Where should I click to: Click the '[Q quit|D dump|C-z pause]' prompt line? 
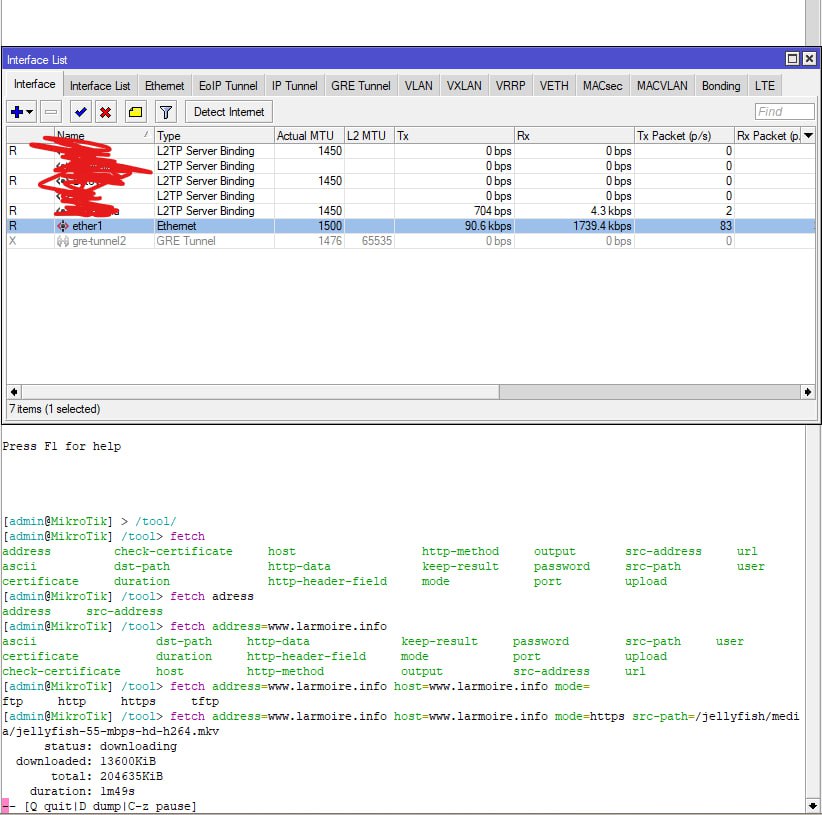click(110, 806)
